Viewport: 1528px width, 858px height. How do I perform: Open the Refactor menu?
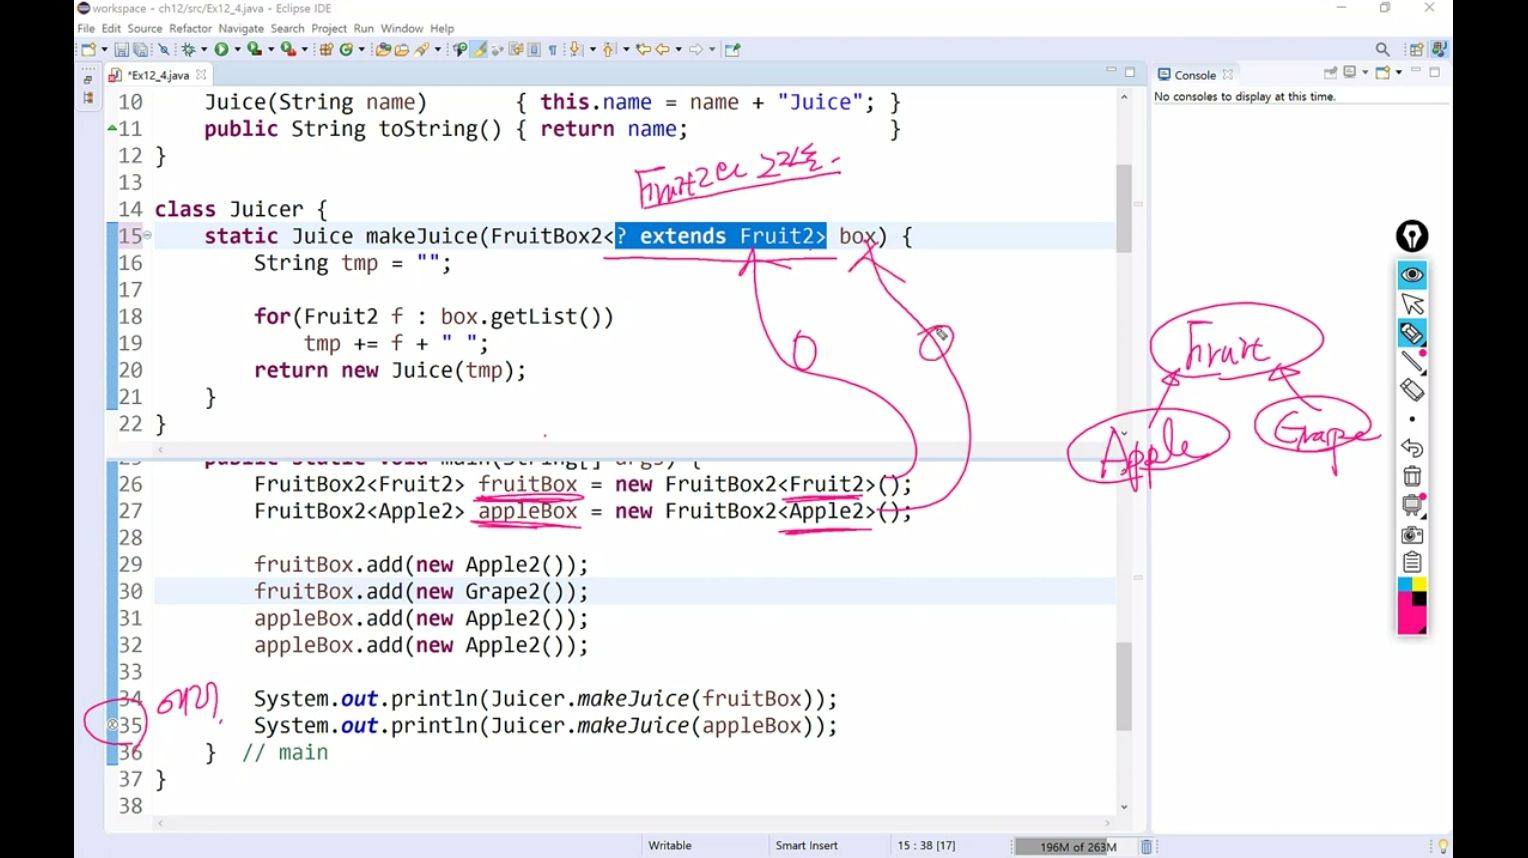(190, 28)
